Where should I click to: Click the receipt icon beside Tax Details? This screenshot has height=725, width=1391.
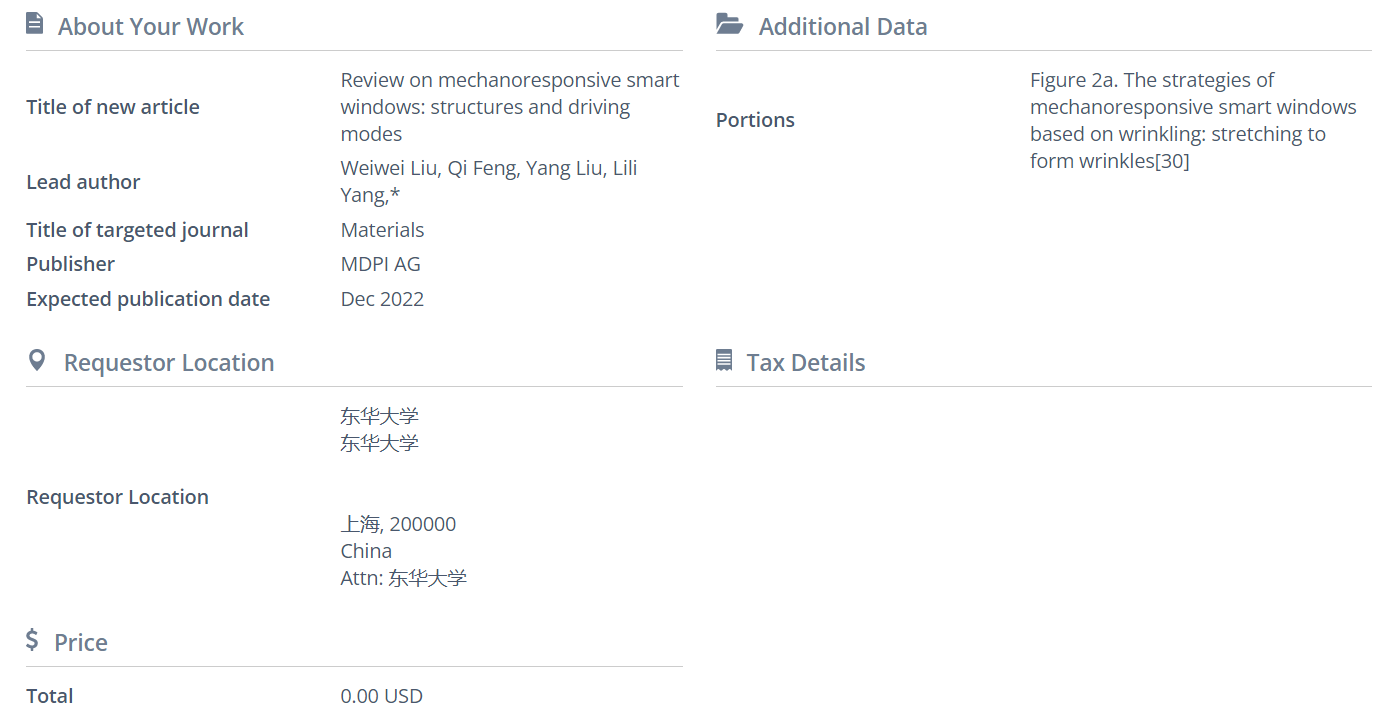point(725,360)
